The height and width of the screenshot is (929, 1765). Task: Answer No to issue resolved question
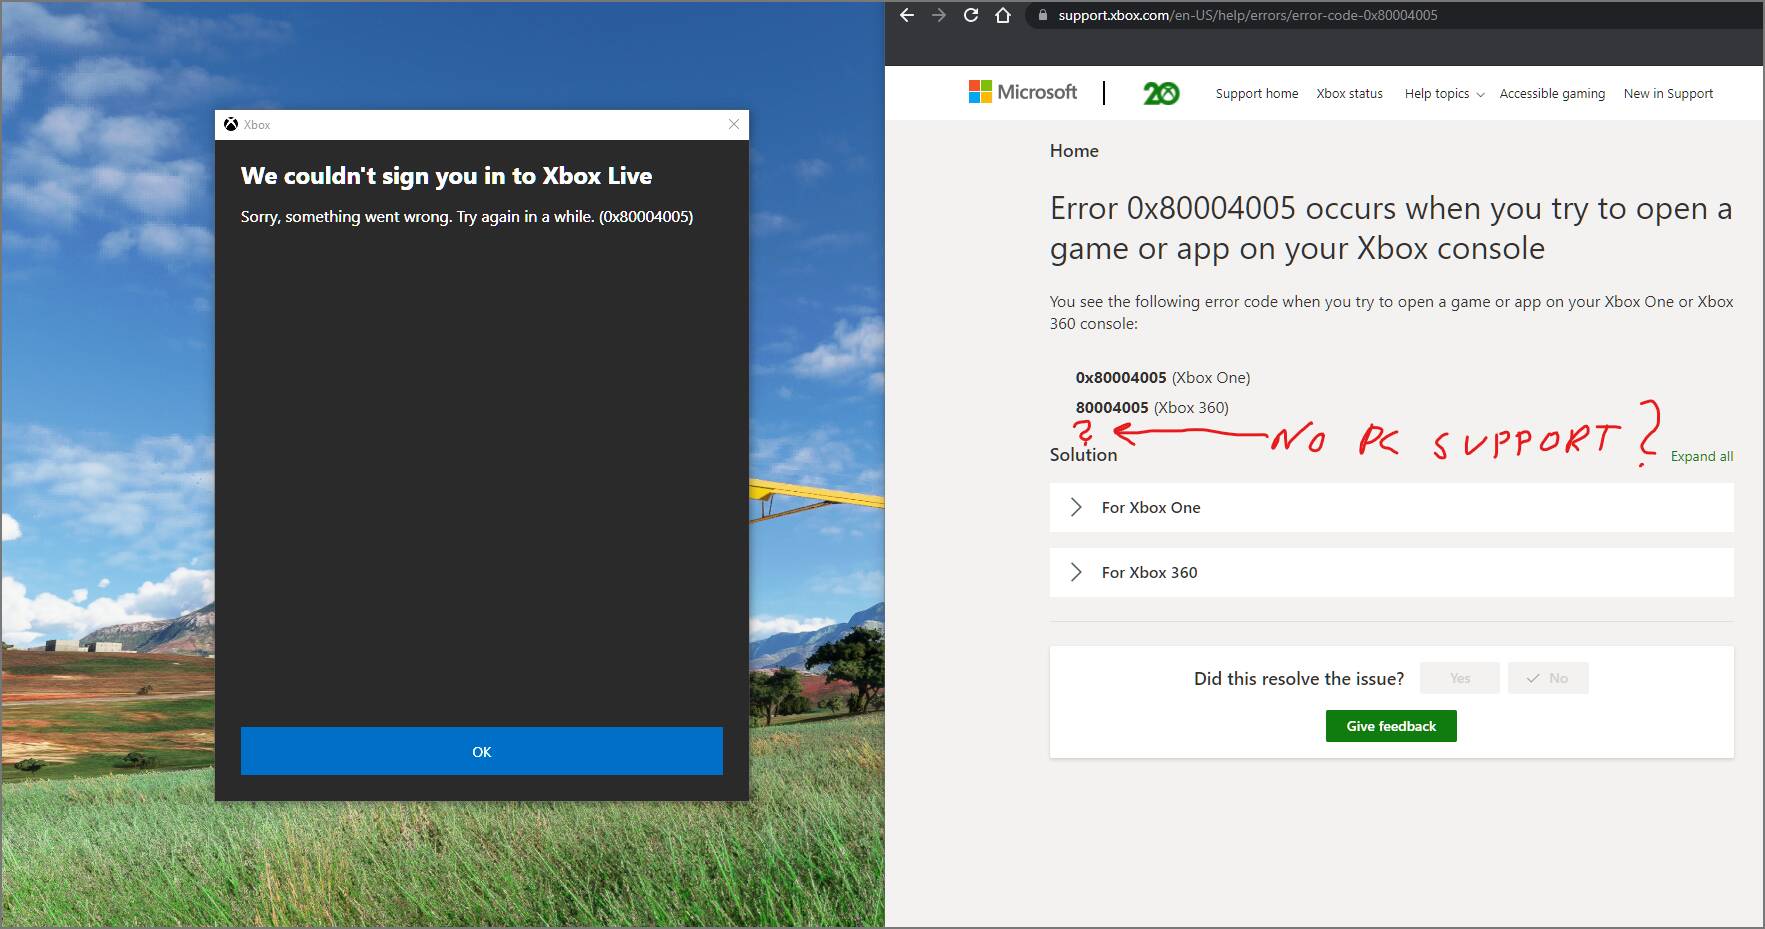tap(1548, 678)
